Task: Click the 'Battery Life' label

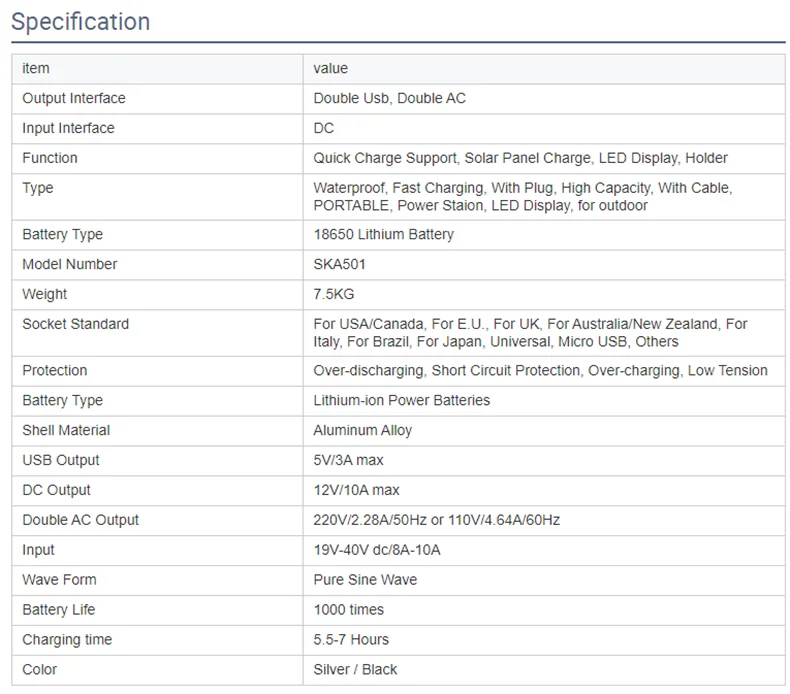Action: (58, 609)
